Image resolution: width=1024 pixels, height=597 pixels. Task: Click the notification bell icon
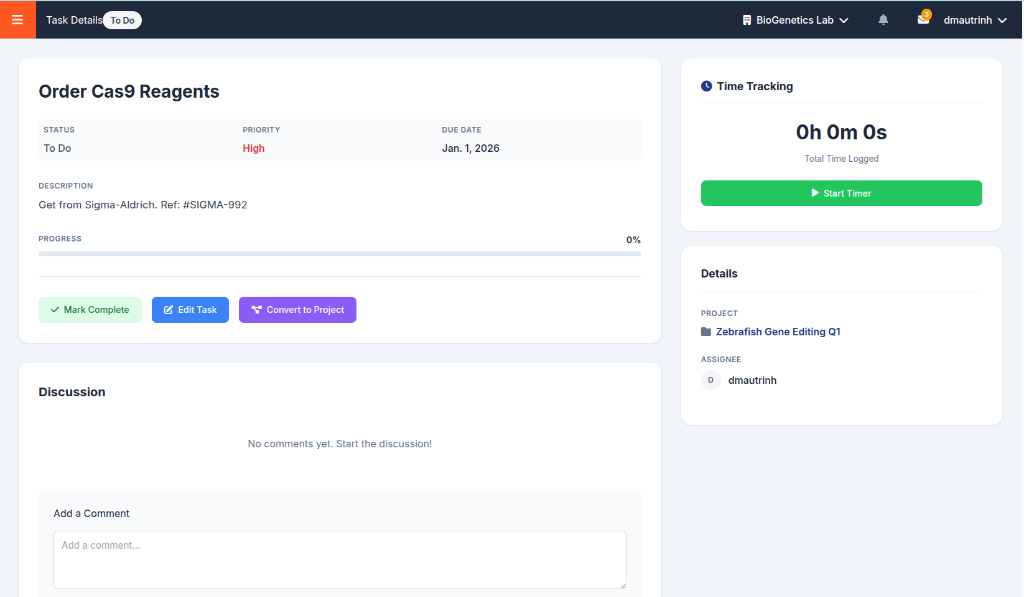[883, 19]
